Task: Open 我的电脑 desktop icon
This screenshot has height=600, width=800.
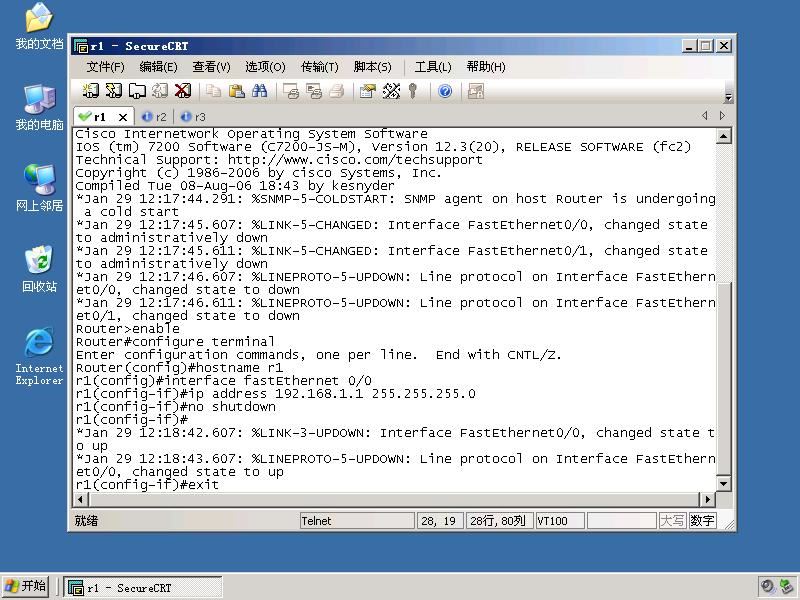Action: point(39,107)
